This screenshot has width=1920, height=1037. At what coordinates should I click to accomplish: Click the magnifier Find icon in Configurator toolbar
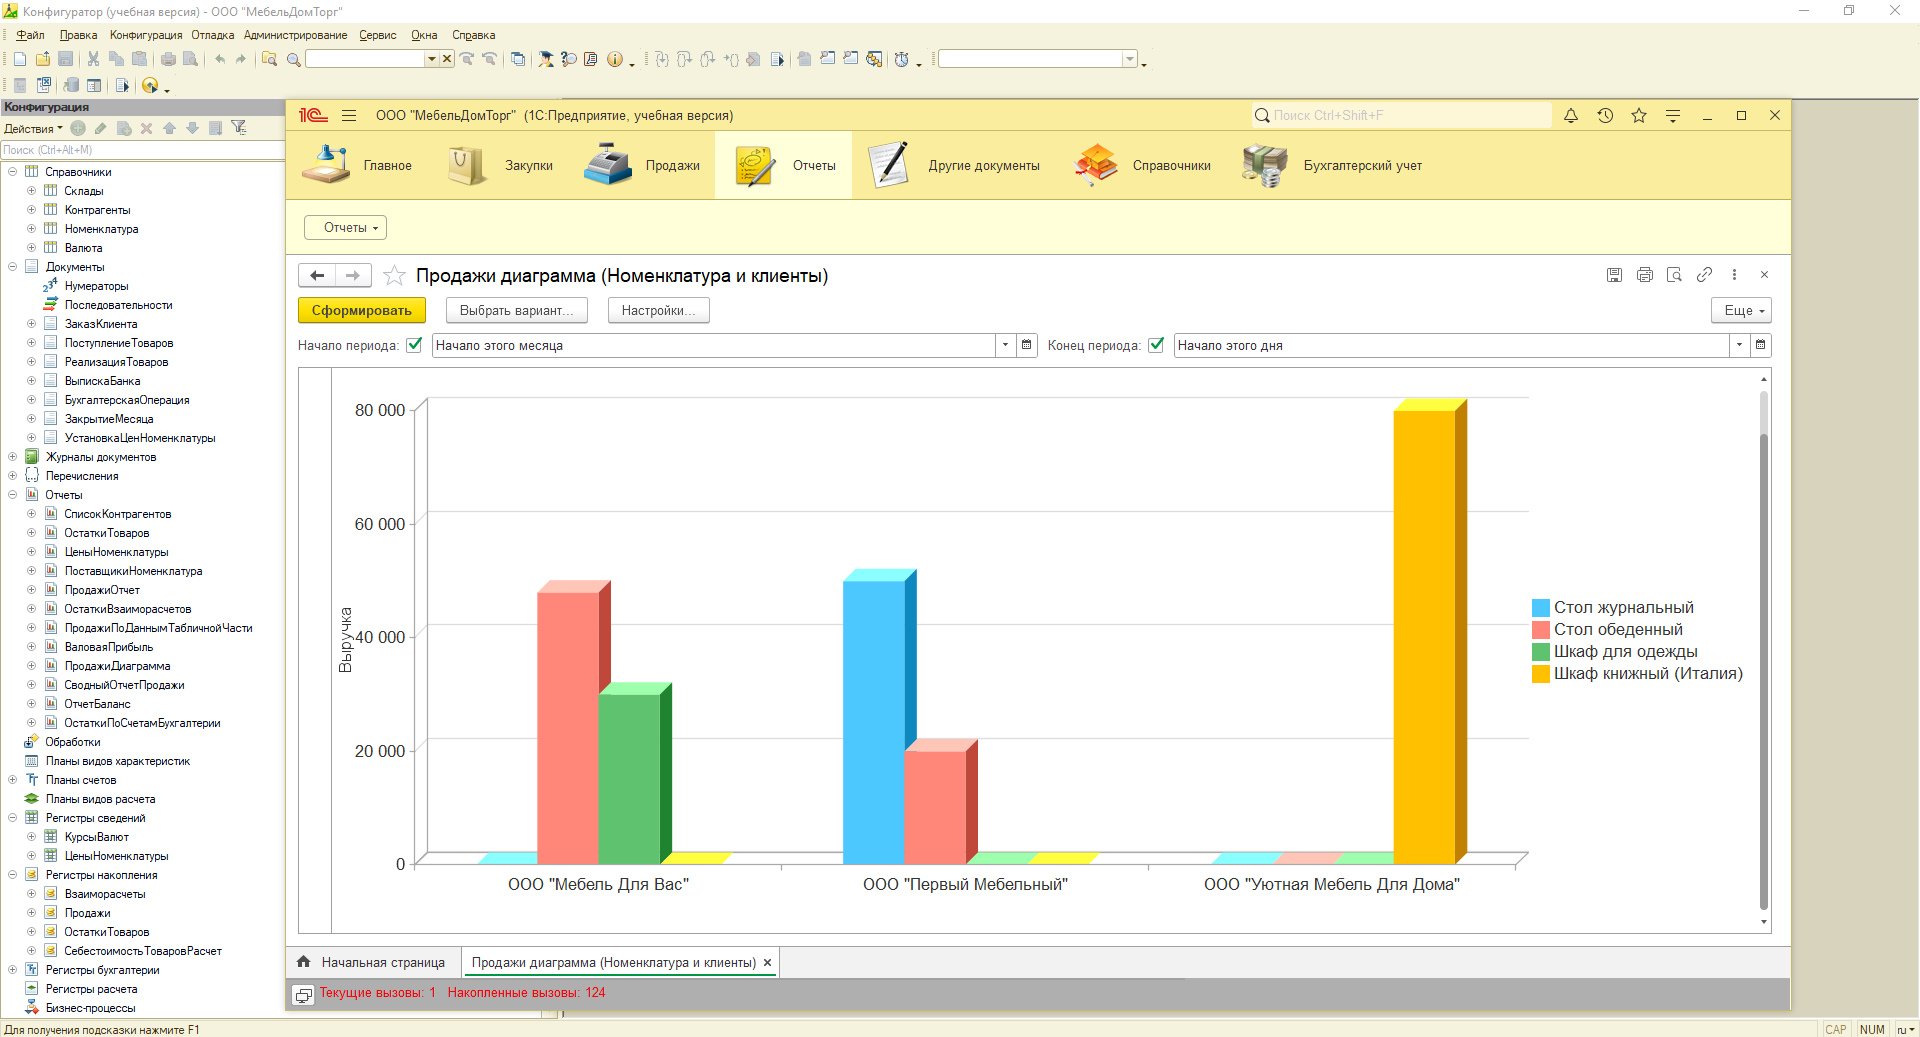tap(294, 60)
